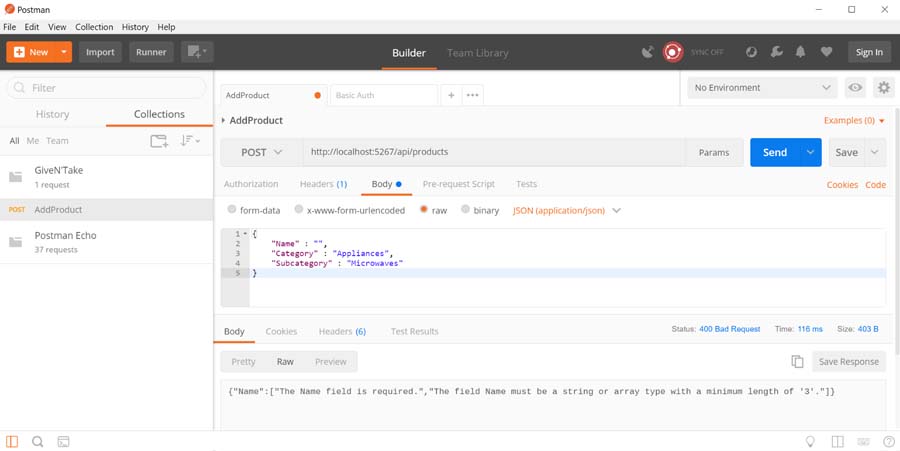The width and height of the screenshot is (900, 451).
Task: Click the notifications bell icon
Action: [x=801, y=52]
